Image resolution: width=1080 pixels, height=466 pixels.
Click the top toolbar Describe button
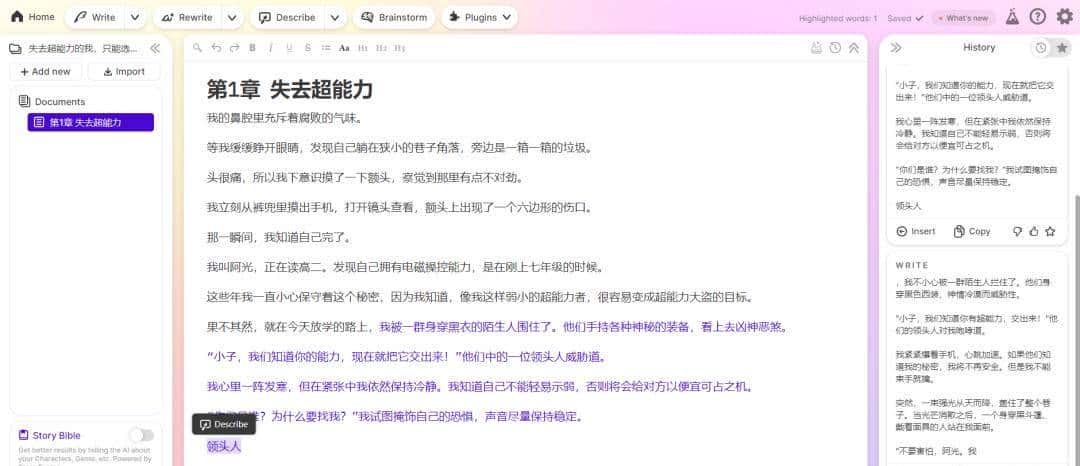pyautogui.click(x=287, y=17)
